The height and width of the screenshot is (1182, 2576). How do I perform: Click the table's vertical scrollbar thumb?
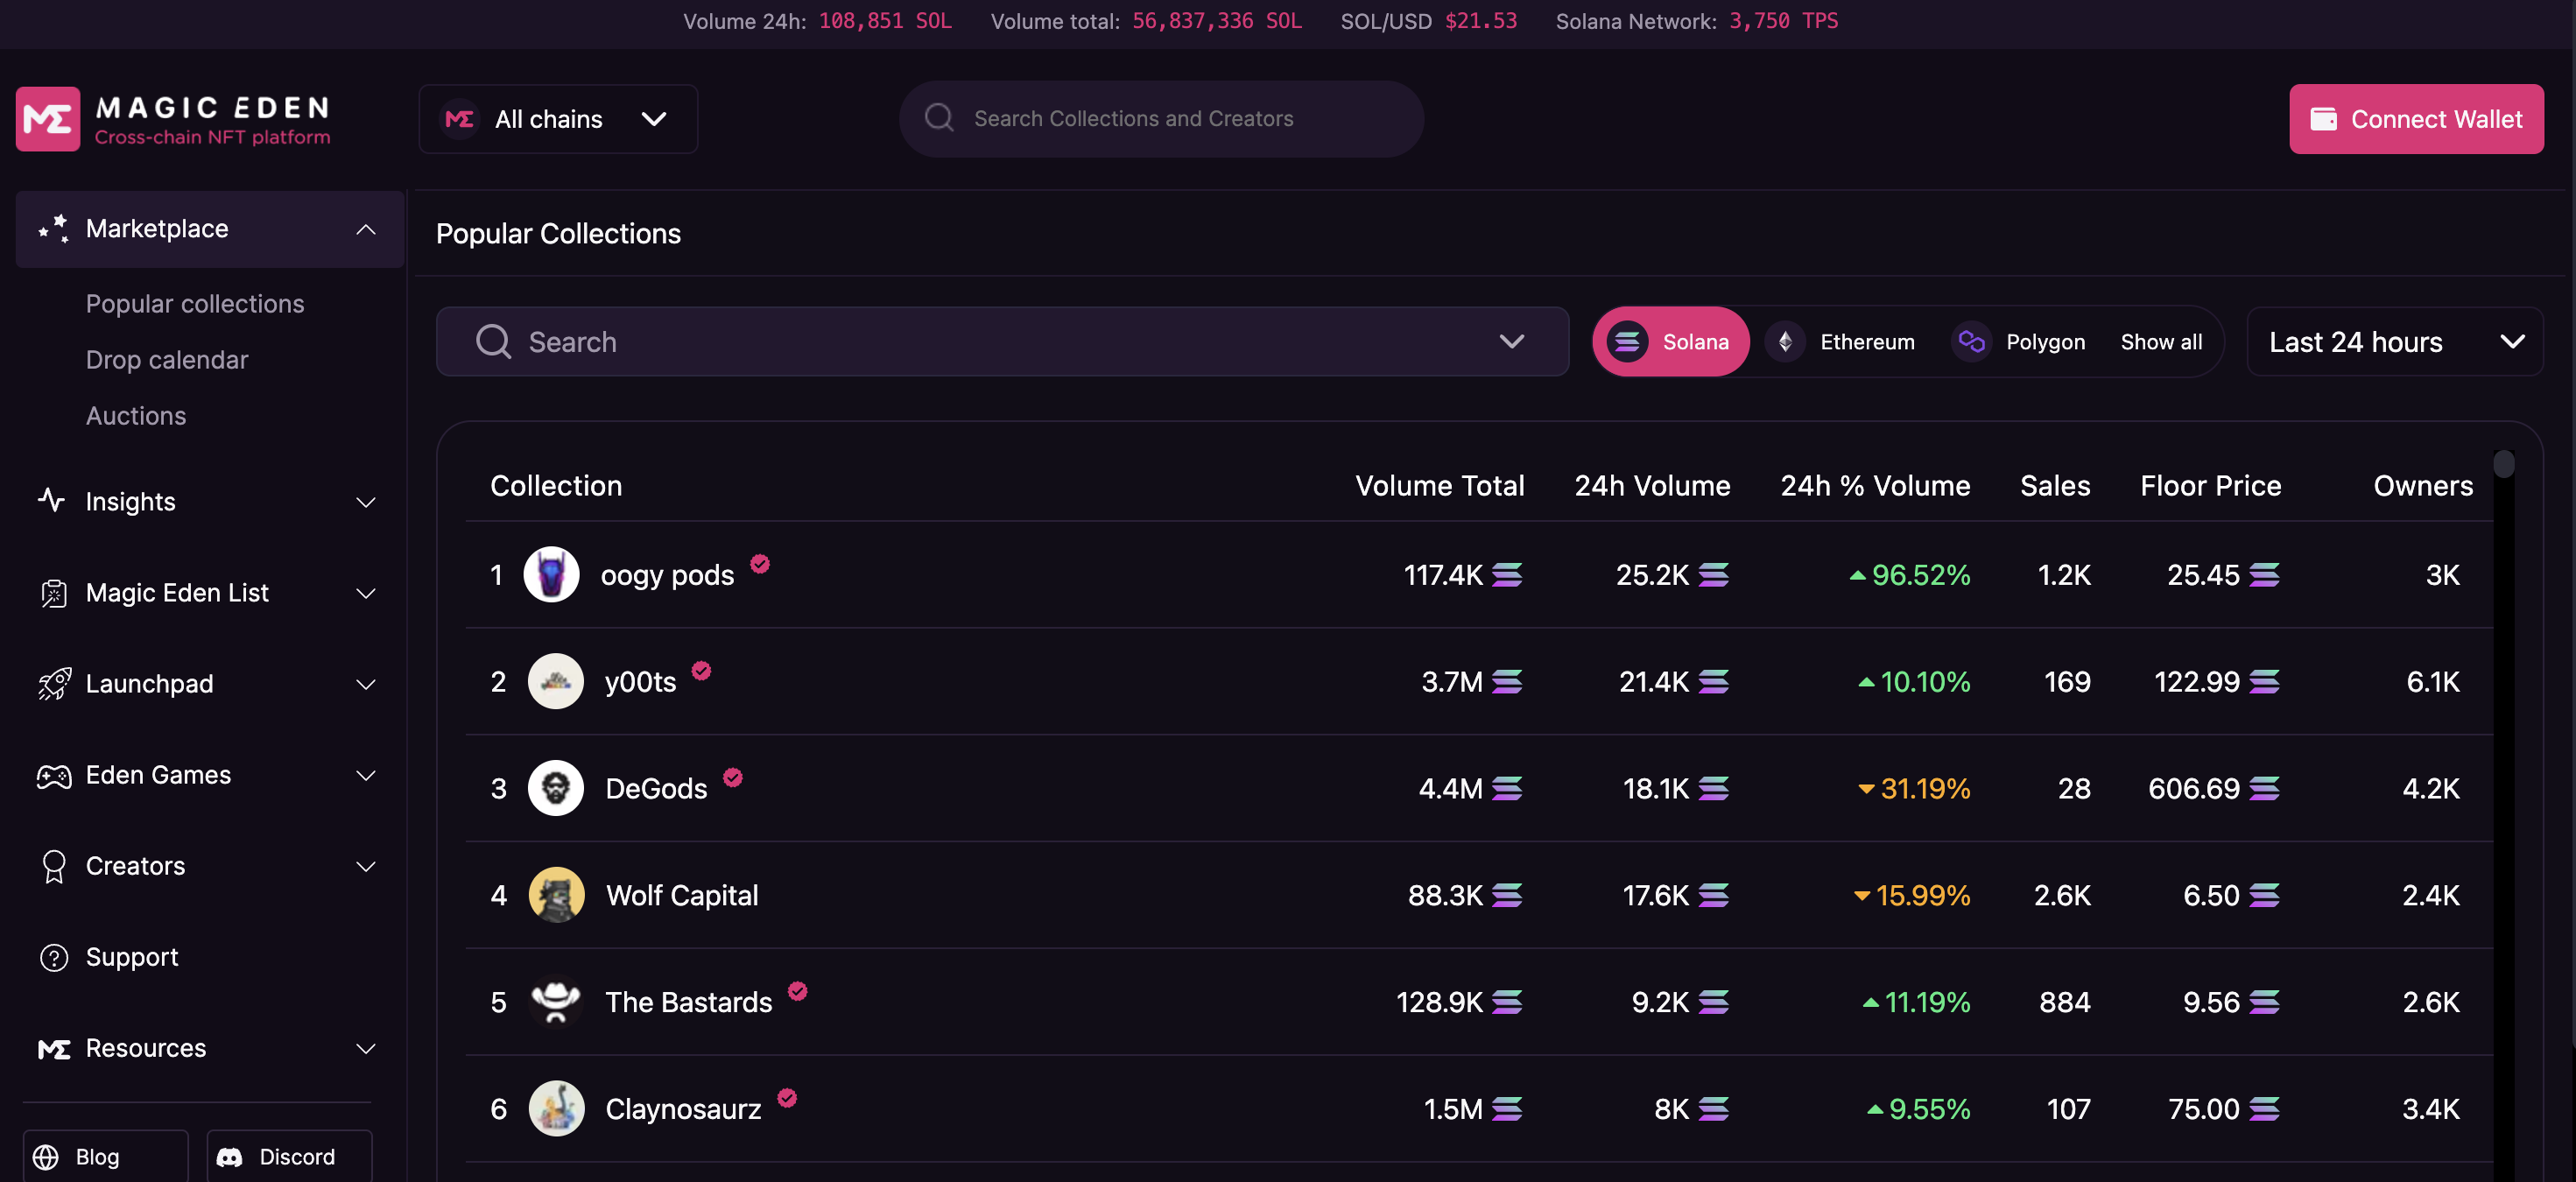[2503, 463]
